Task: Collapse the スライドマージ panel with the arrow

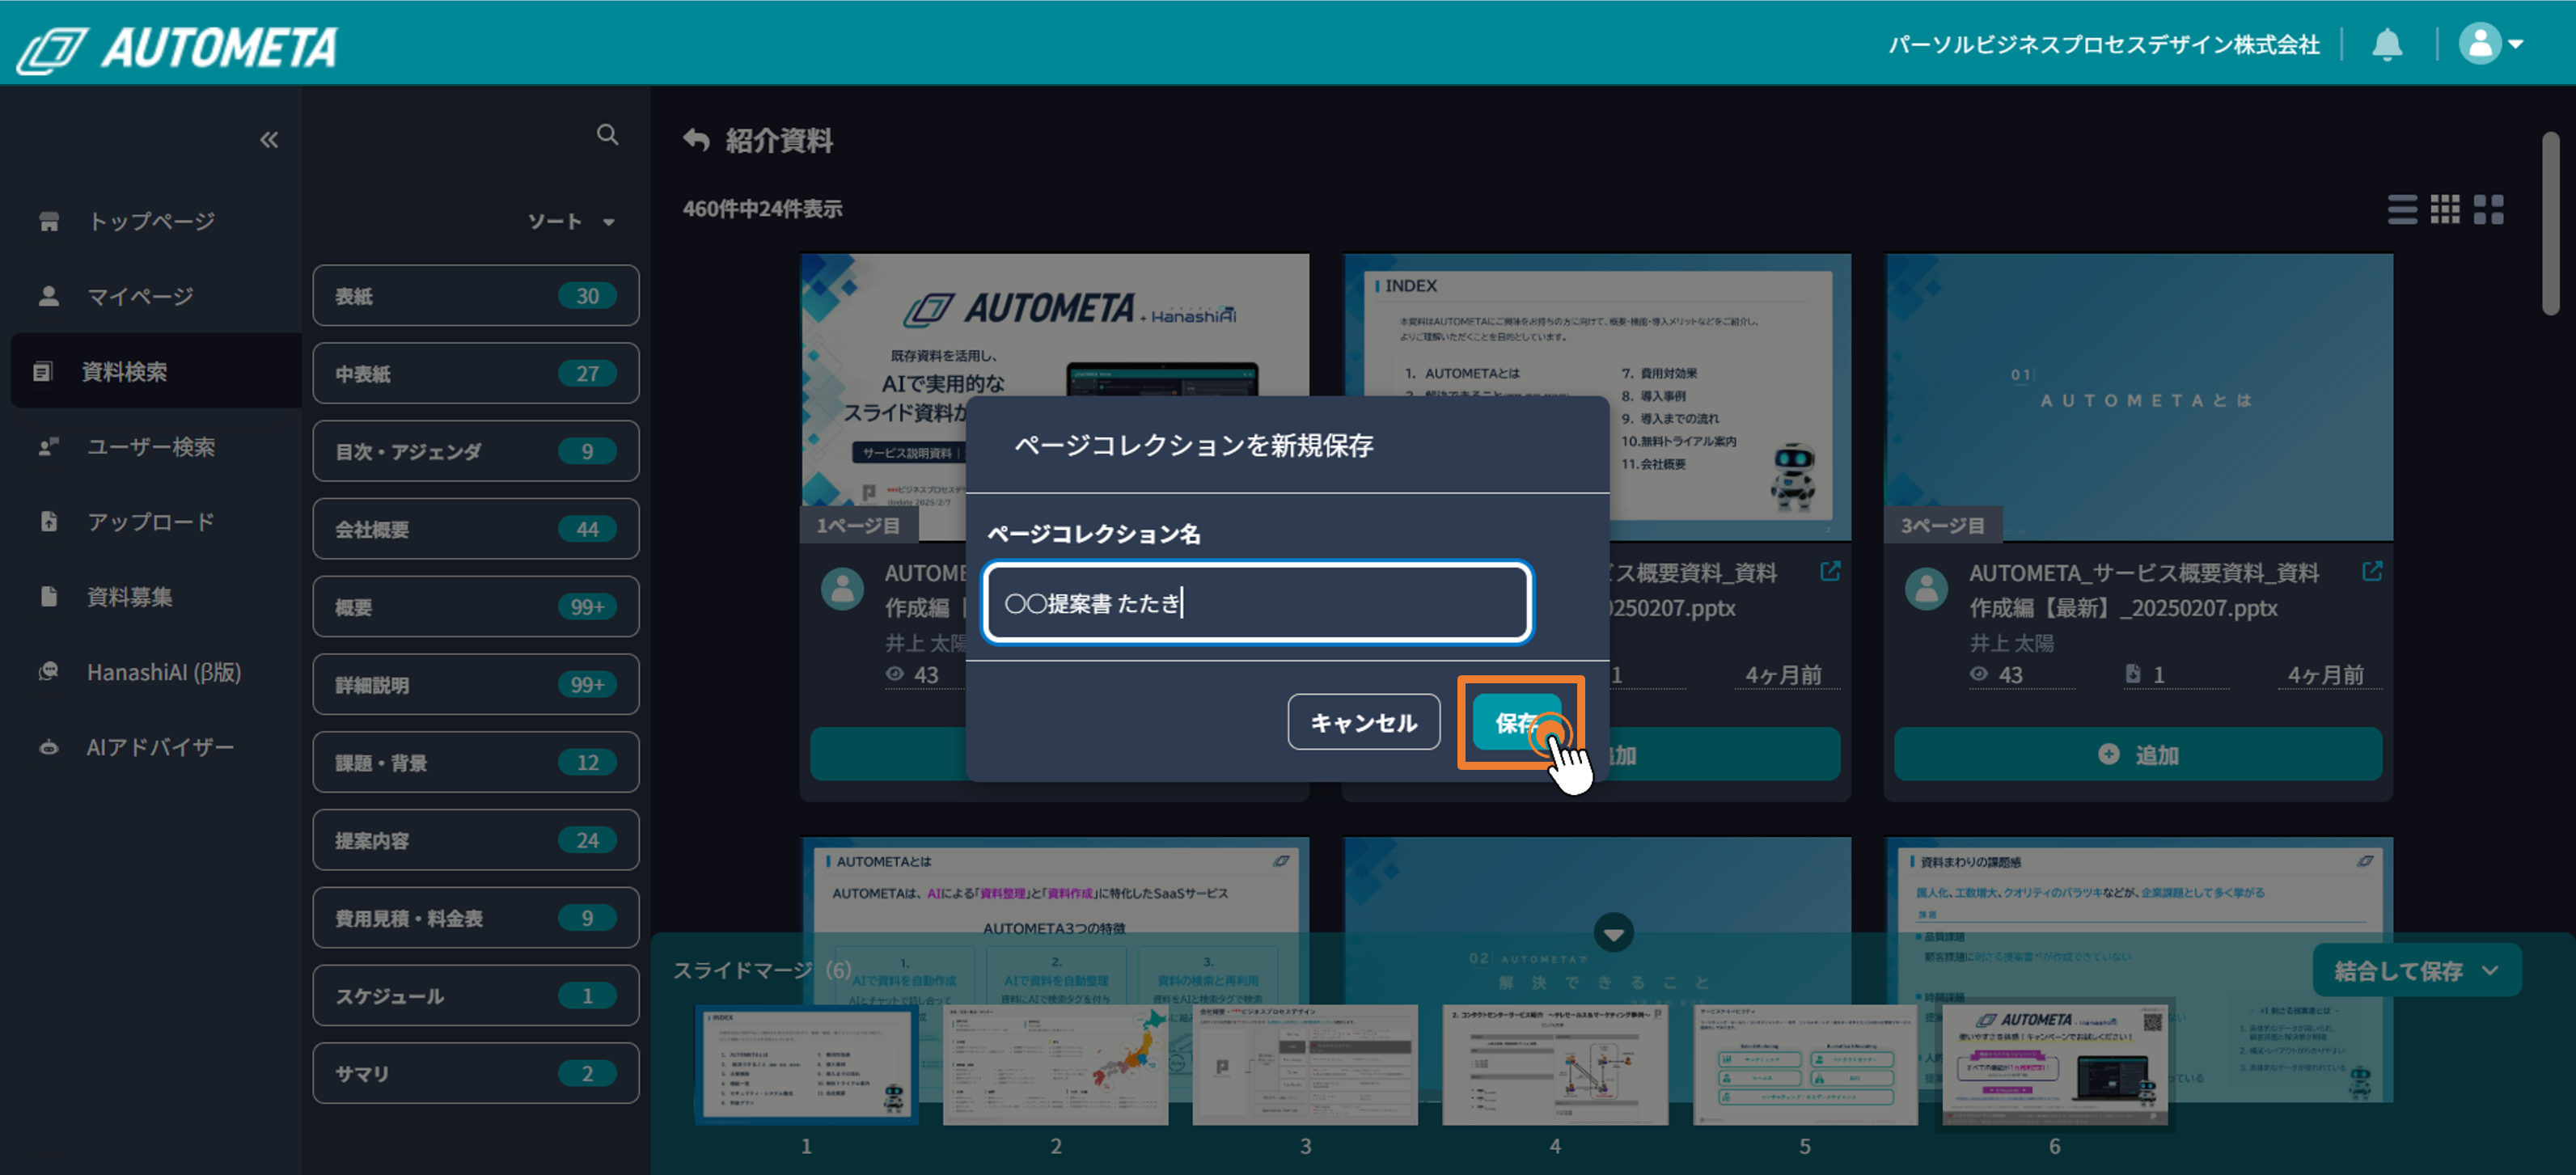Action: pyautogui.click(x=1613, y=933)
